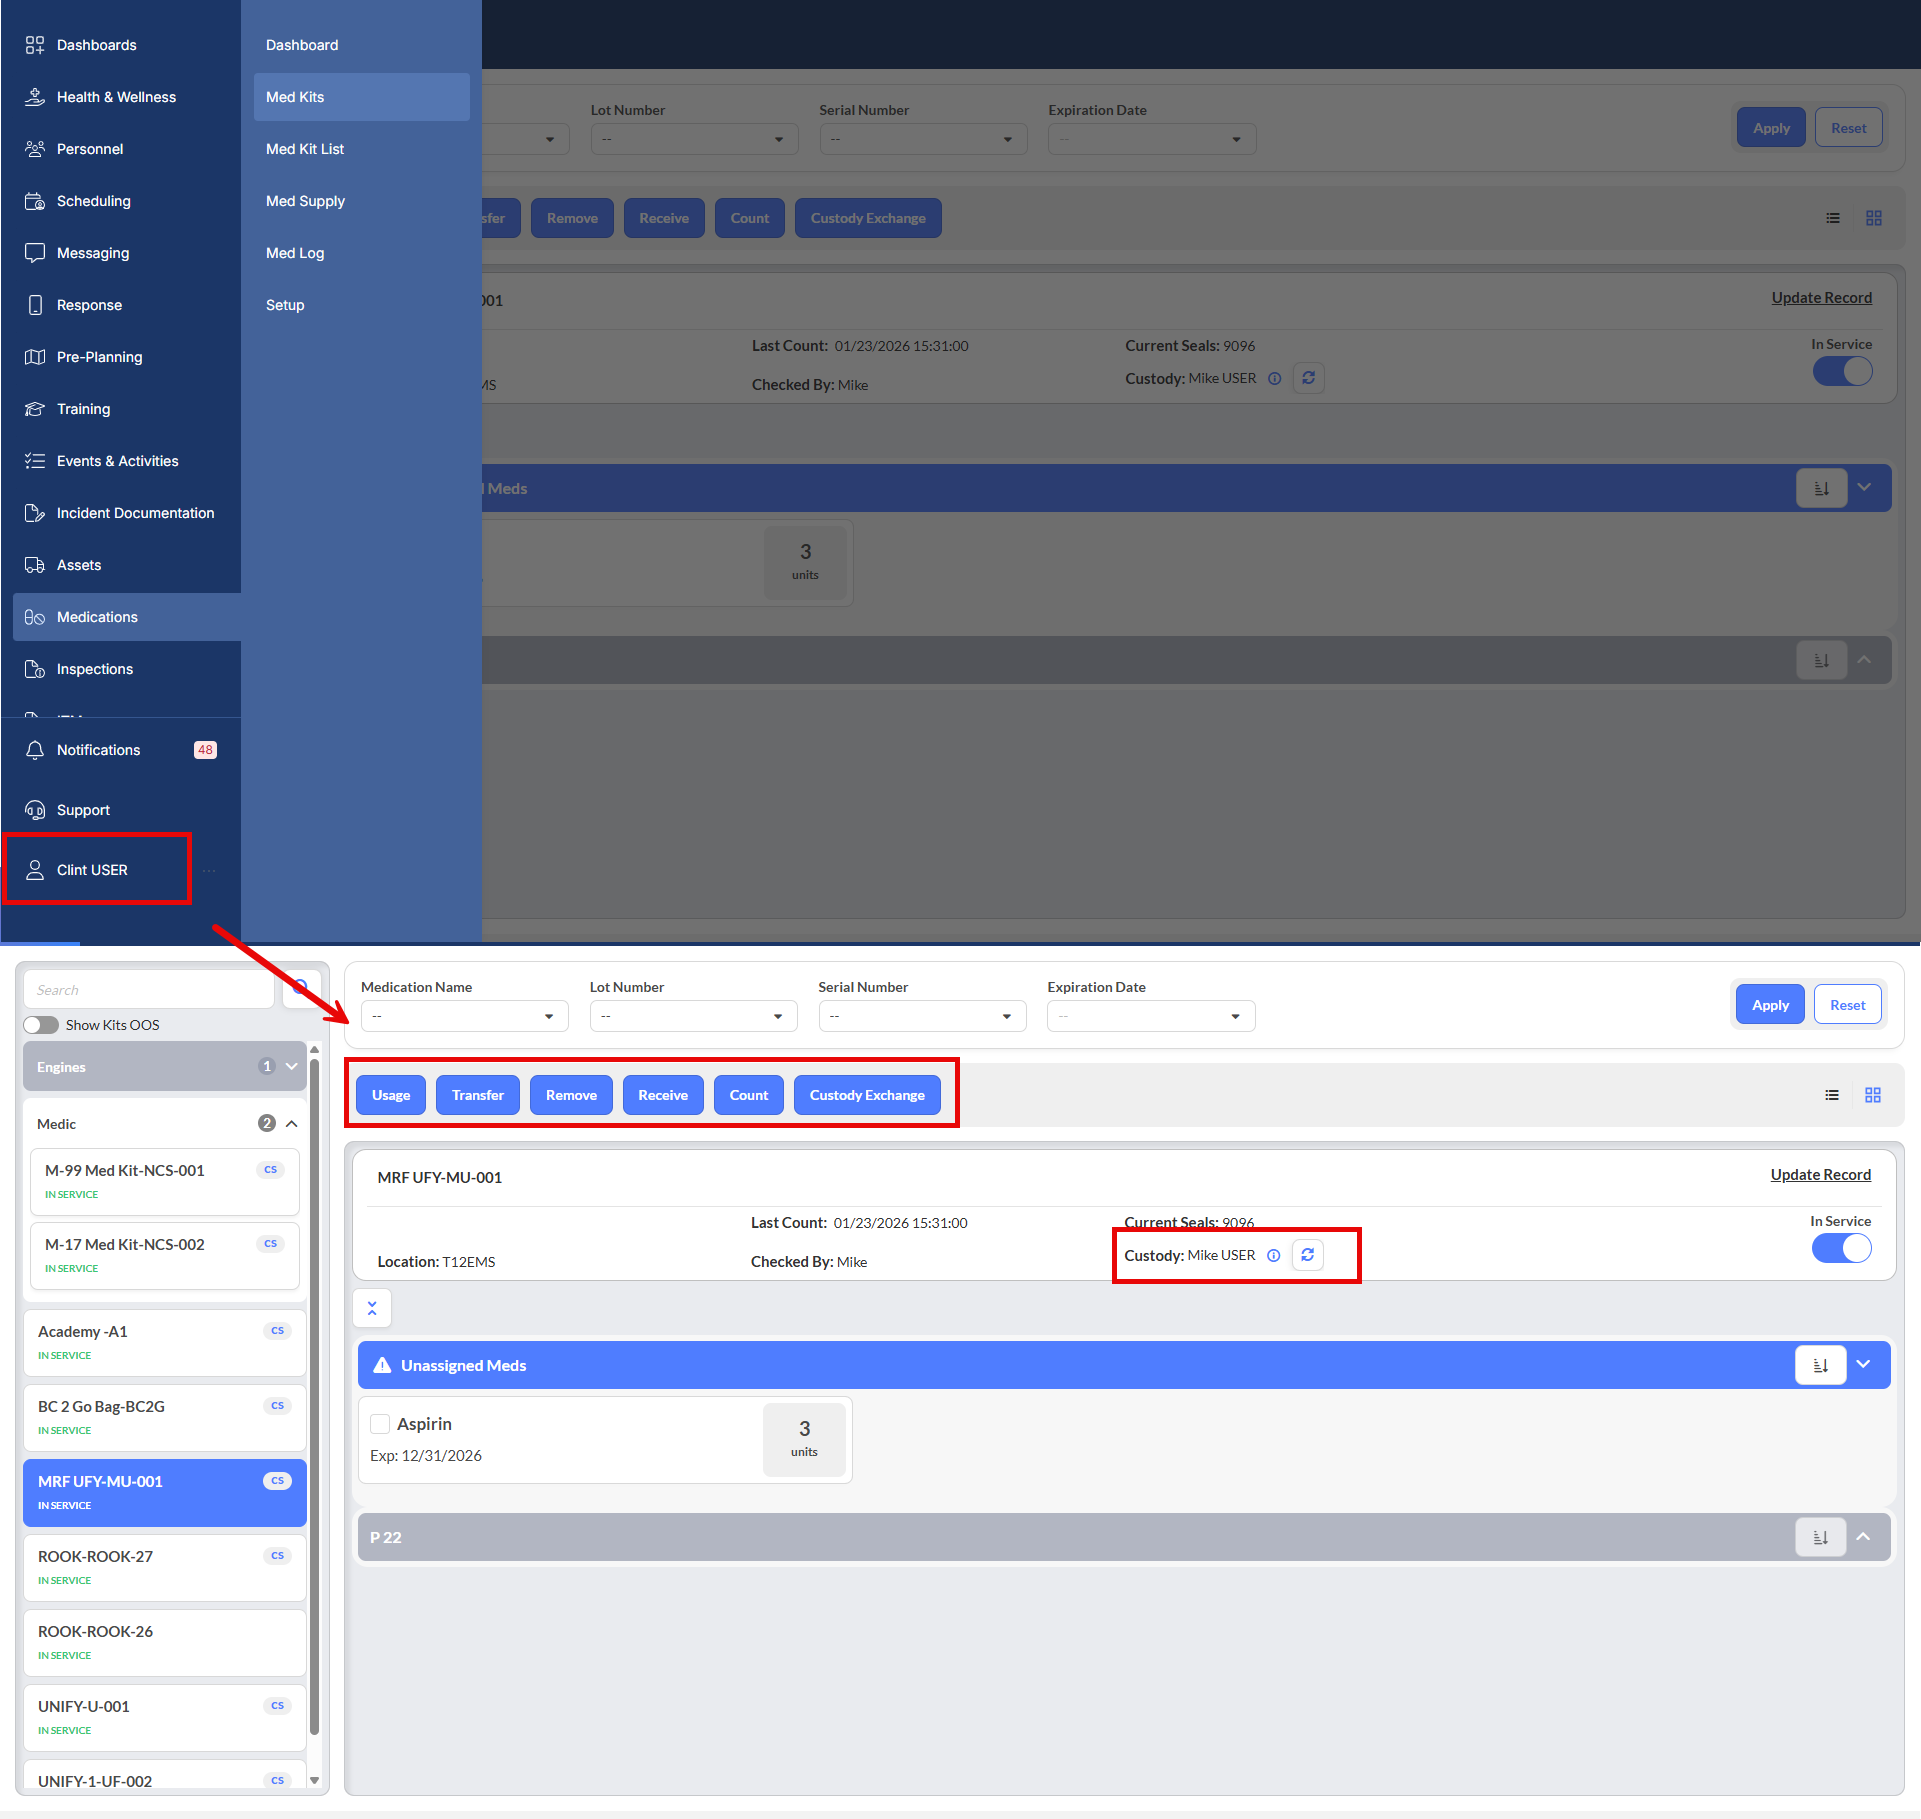Click the custody refresh icon next to Mike USER
Screen dimensions: 1921x1819
point(1307,1255)
